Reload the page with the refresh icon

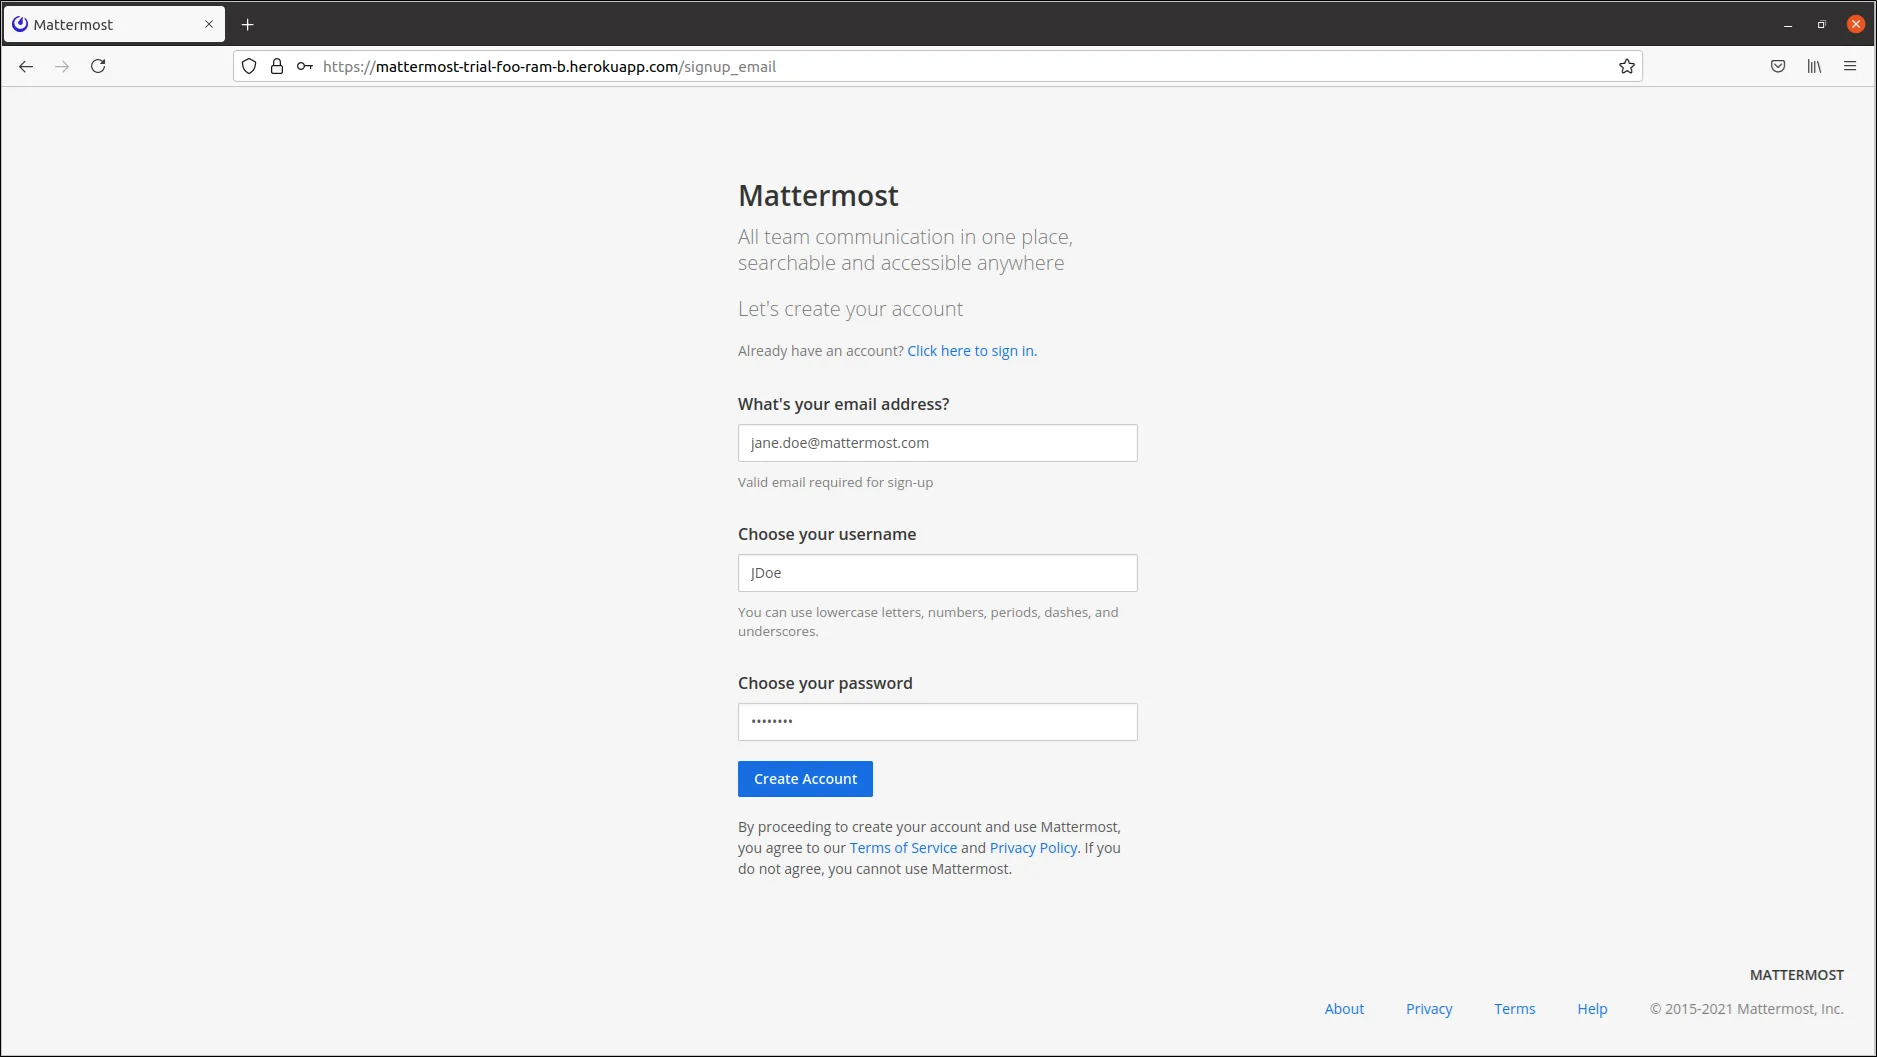(x=98, y=66)
